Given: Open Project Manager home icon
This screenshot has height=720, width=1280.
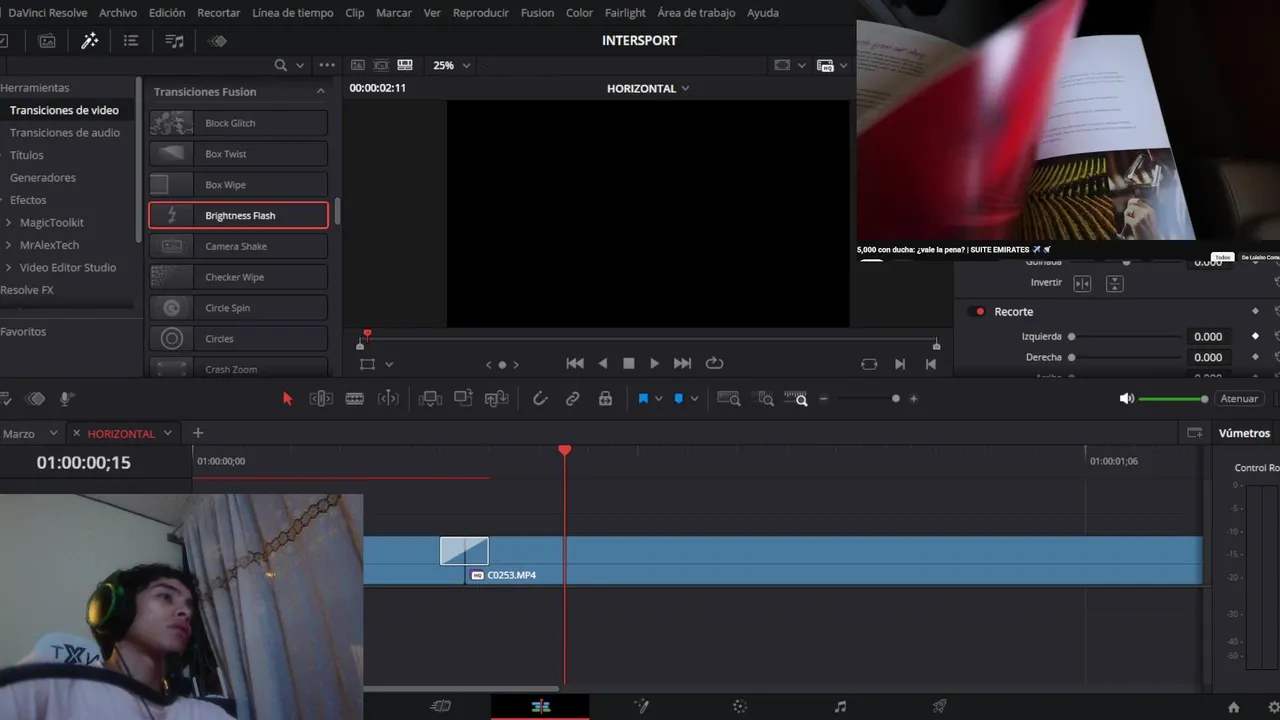Looking at the screenshot, I should click(1234, 707).
